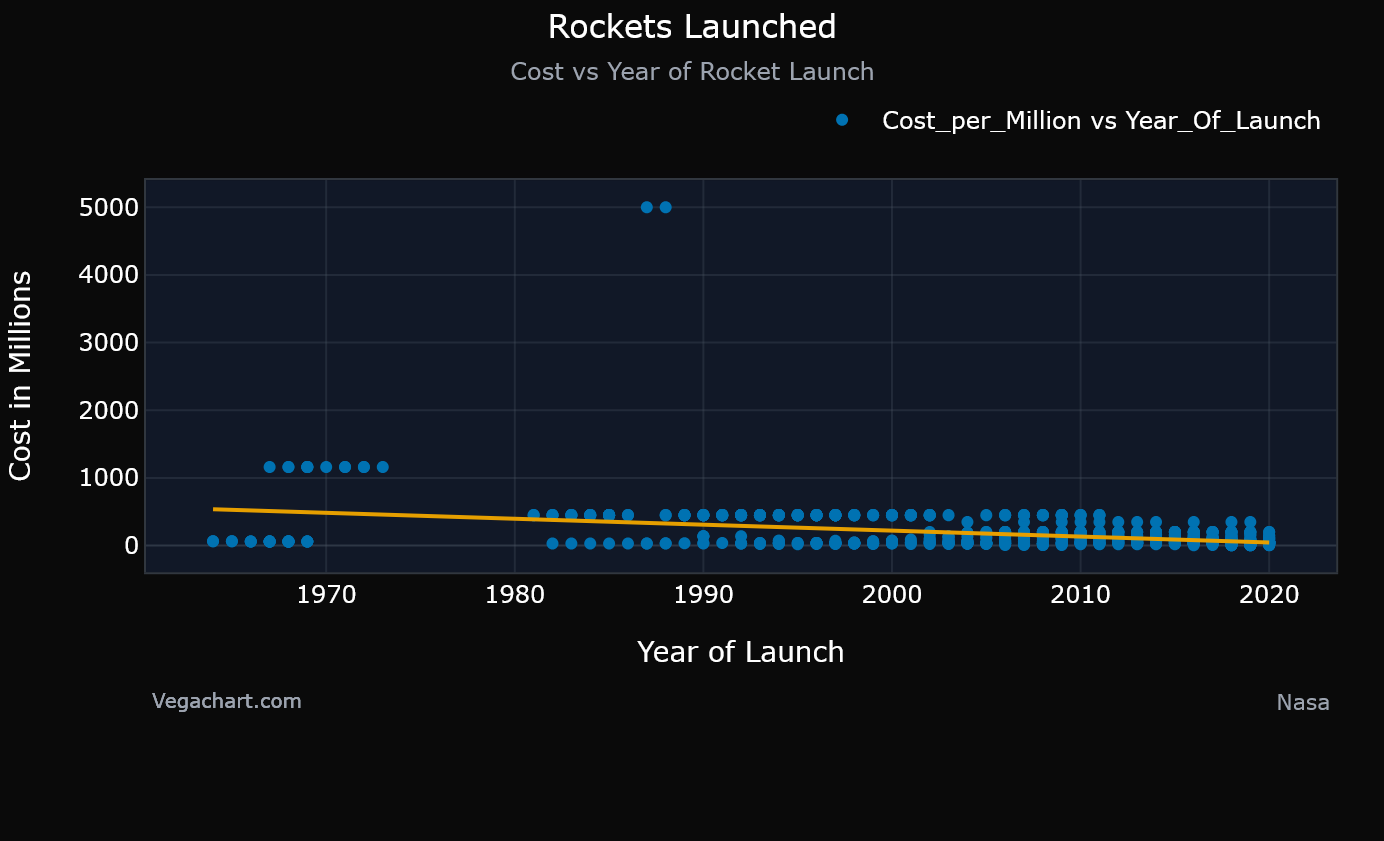
Task: Select the earliest 1964 data point near zero
Action: [213, 541]
